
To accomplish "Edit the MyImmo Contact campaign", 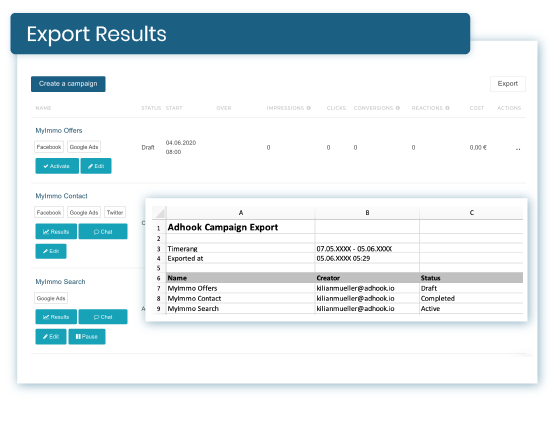I will tap(51, 251).
